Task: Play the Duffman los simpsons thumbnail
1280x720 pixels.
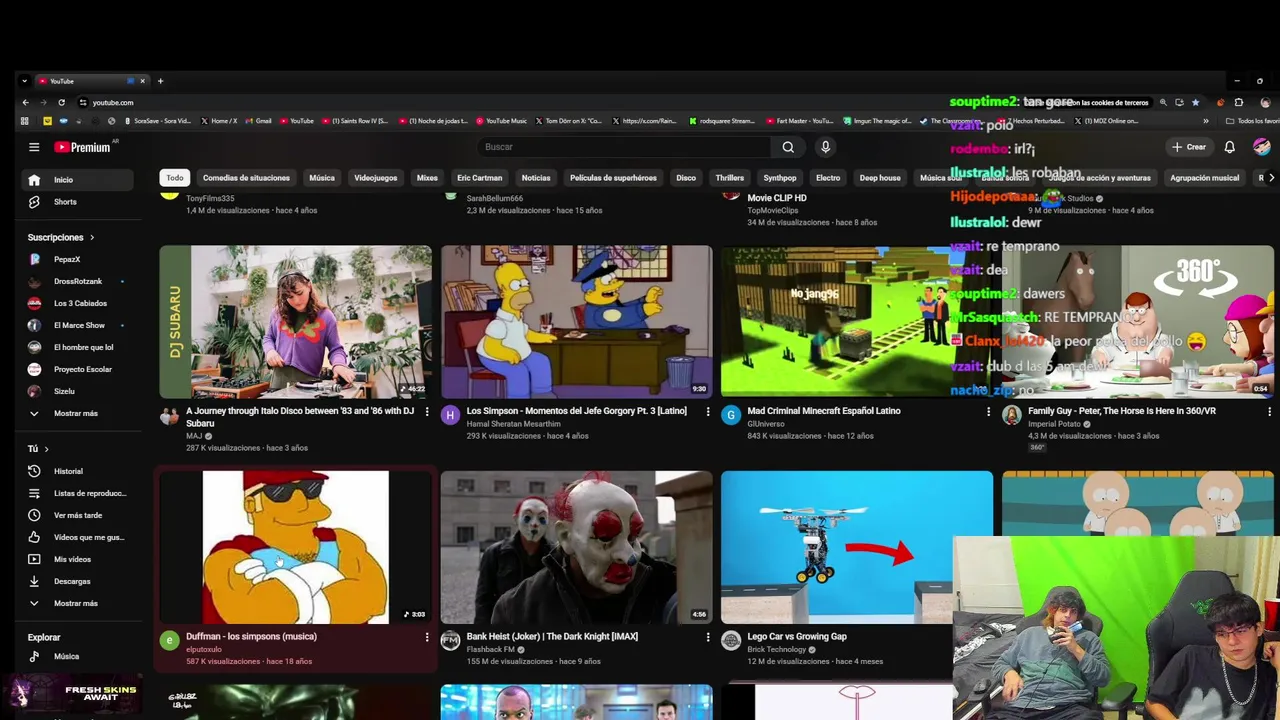Action: point(296,547)
